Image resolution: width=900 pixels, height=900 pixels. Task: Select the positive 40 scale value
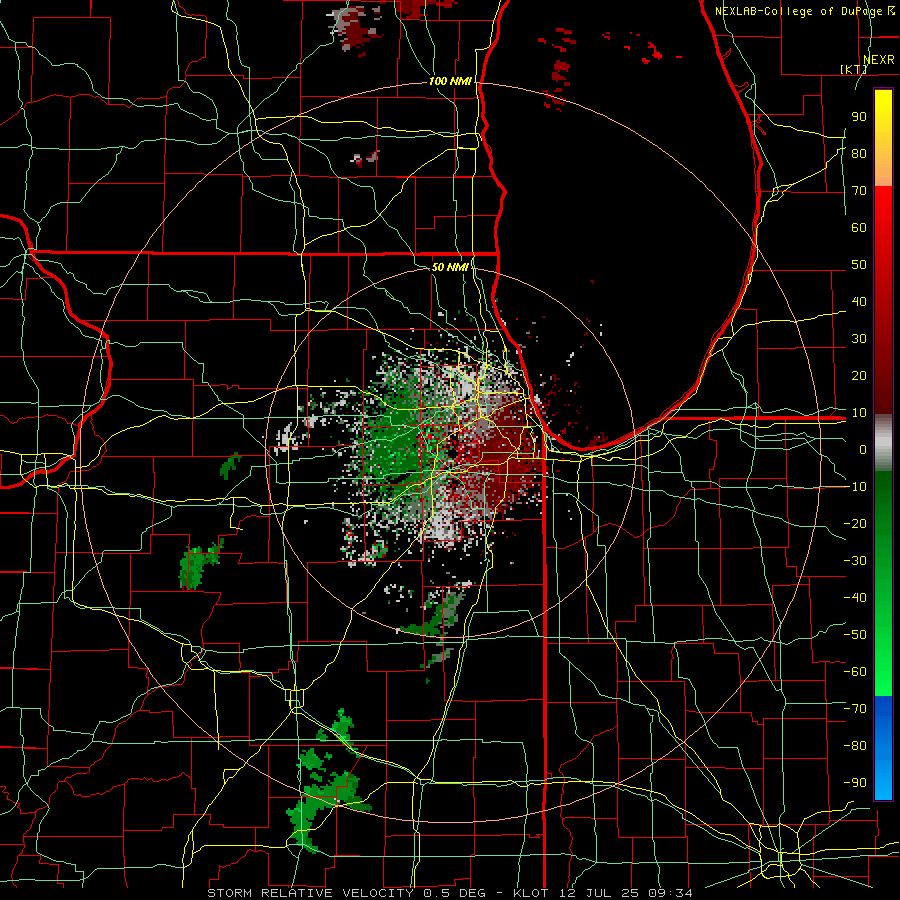859,302
